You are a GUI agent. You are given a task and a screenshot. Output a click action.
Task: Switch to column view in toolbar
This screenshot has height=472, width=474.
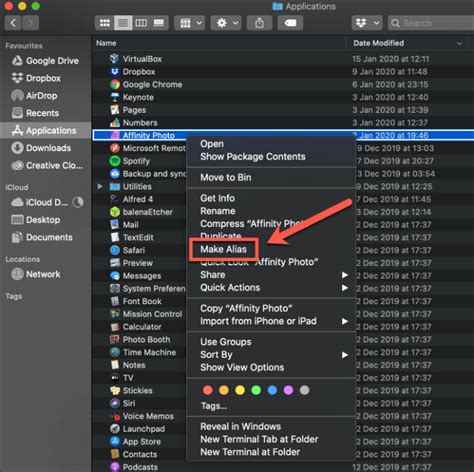click(x=141, y=23)
